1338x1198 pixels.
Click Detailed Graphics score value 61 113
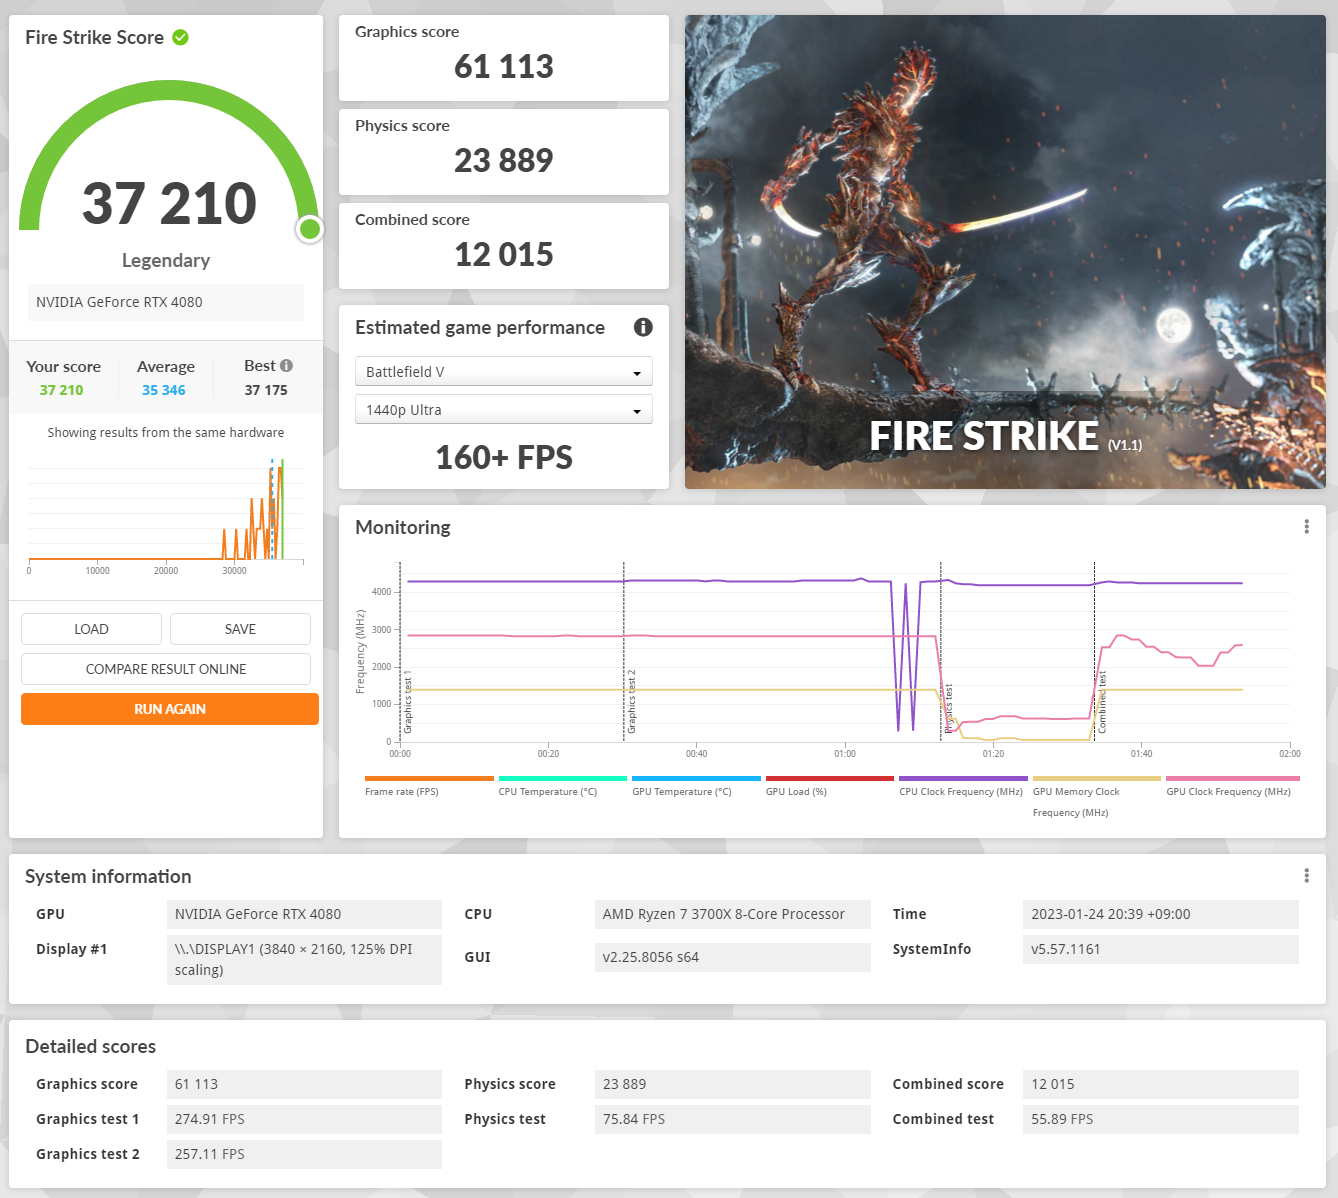click(304, 1084)
